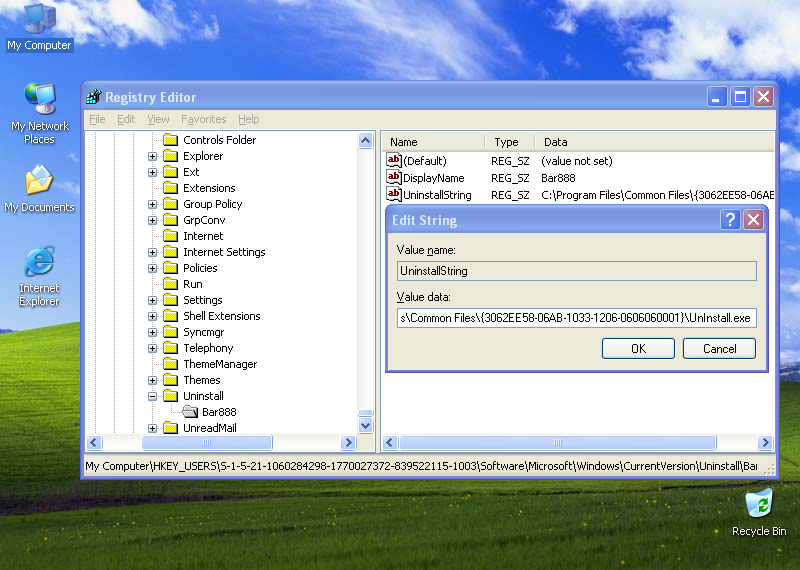Click the Run key folder icon

click(x=170, y=284)
